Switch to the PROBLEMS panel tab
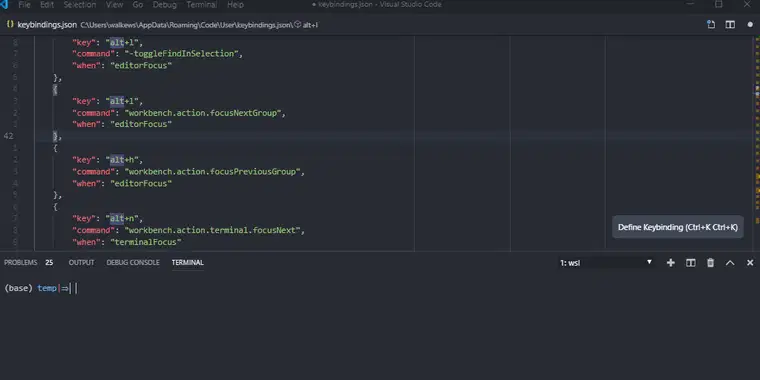This screenshot has width=760, height=380. point(21,262)
